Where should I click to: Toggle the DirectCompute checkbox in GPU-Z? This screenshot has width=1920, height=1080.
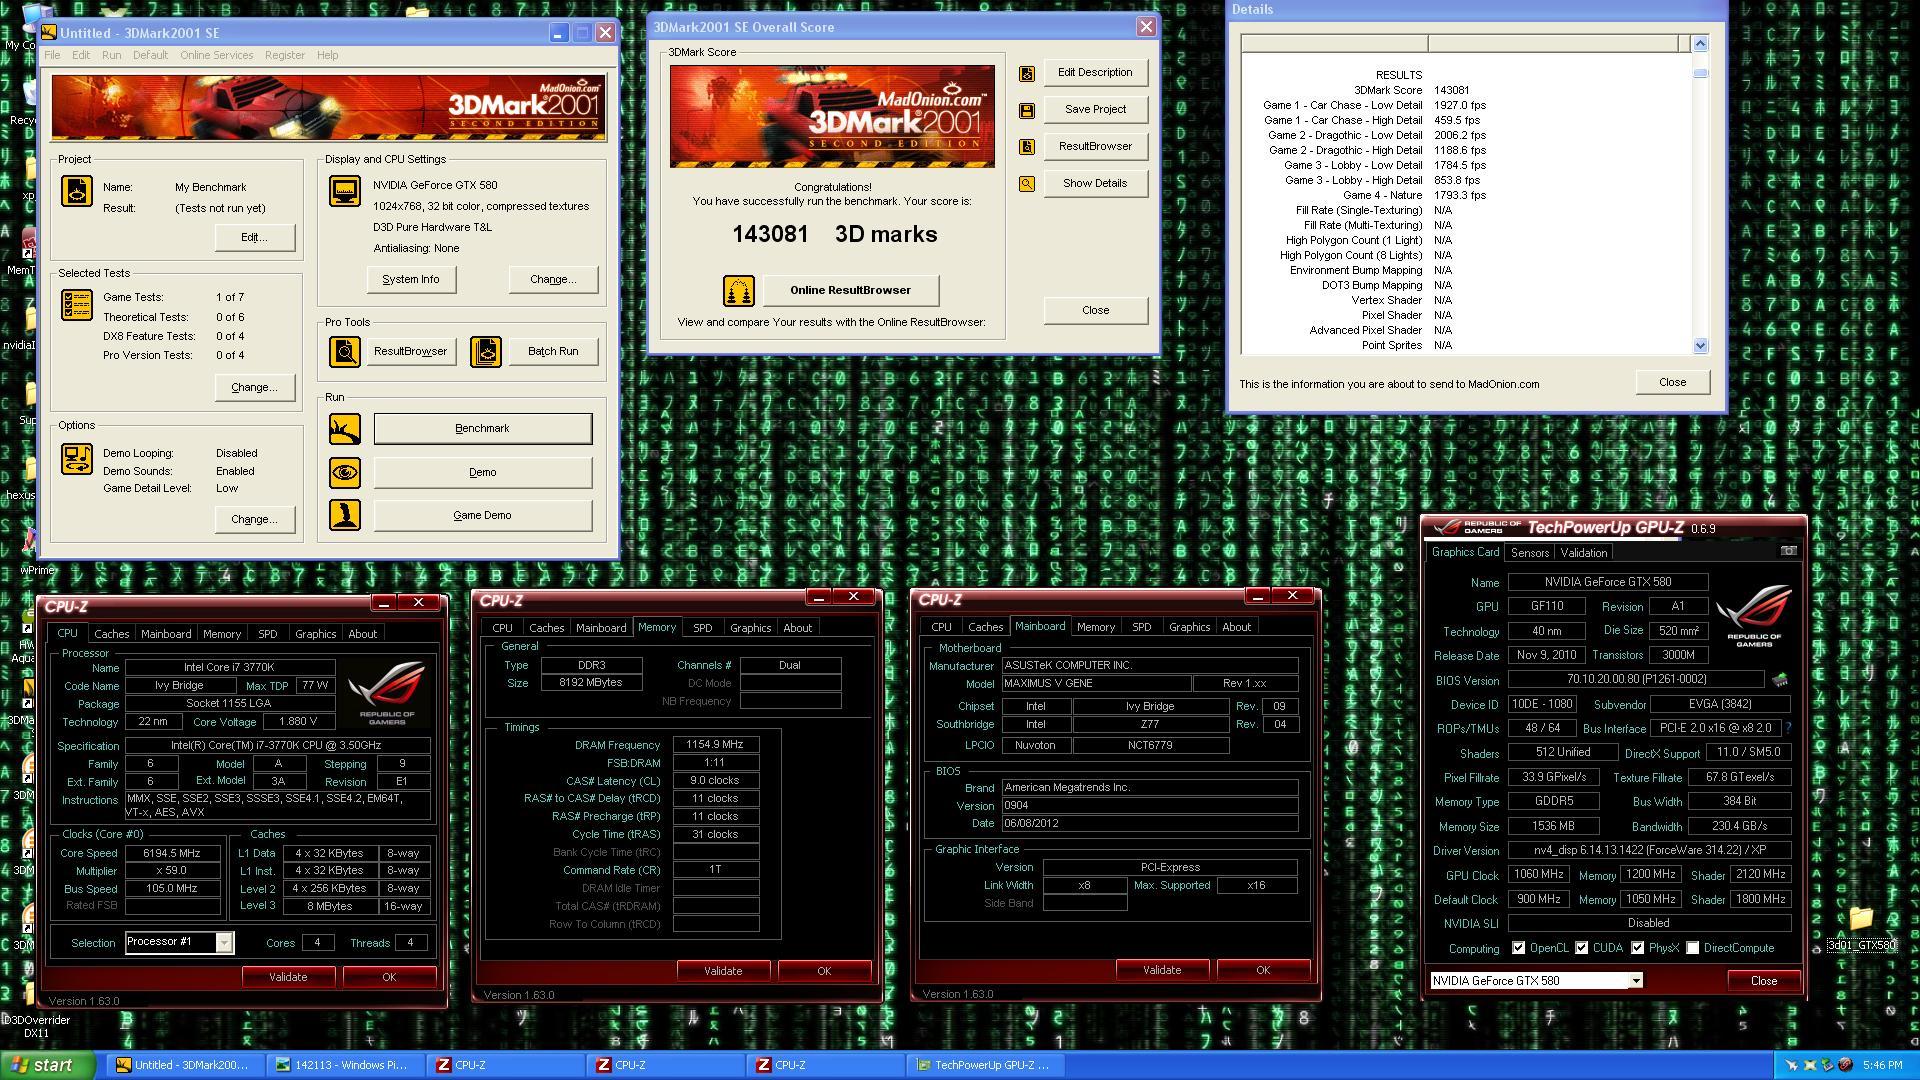tap(1692, 948)
